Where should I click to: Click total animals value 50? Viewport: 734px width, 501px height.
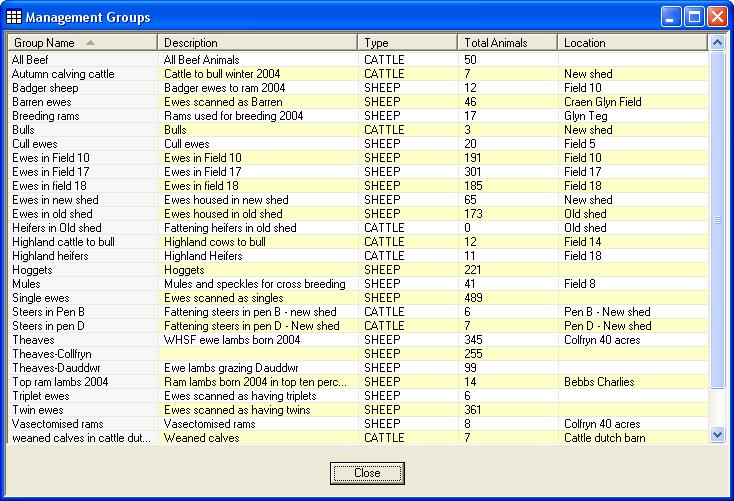[470, 60]
